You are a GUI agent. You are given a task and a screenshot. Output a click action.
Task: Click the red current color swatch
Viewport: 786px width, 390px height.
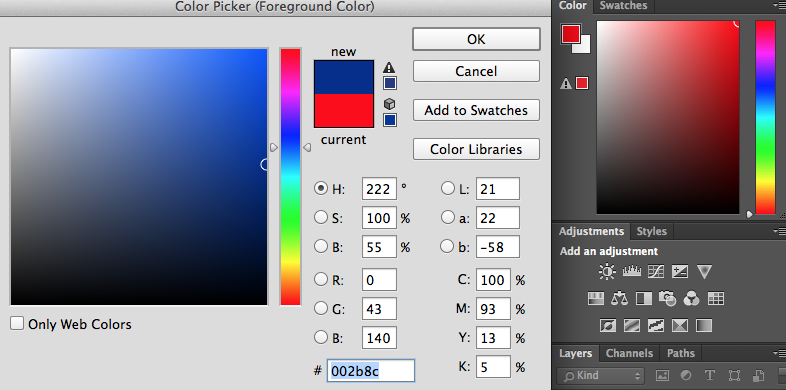point(344,110)
